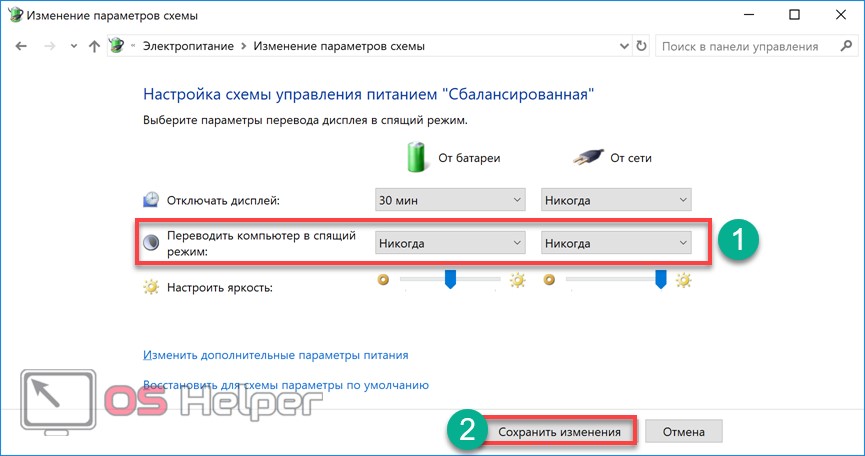Close the Изменение параметров схемы window

pos(841,15)
